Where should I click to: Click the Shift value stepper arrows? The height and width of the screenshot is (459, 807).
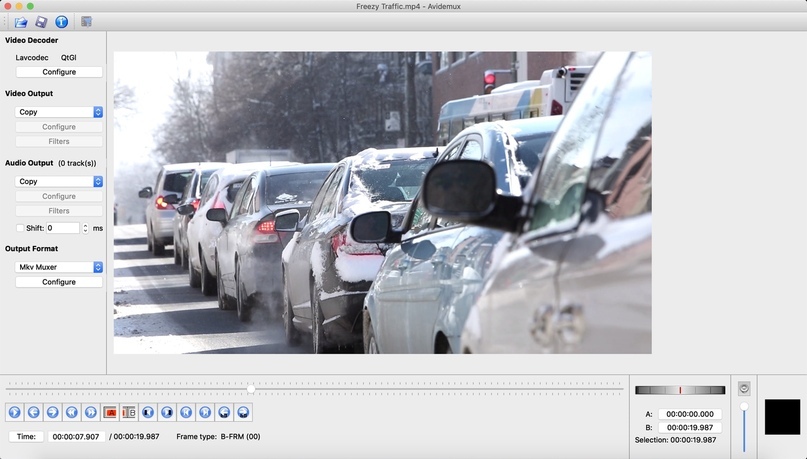click(x=85, y=228)
